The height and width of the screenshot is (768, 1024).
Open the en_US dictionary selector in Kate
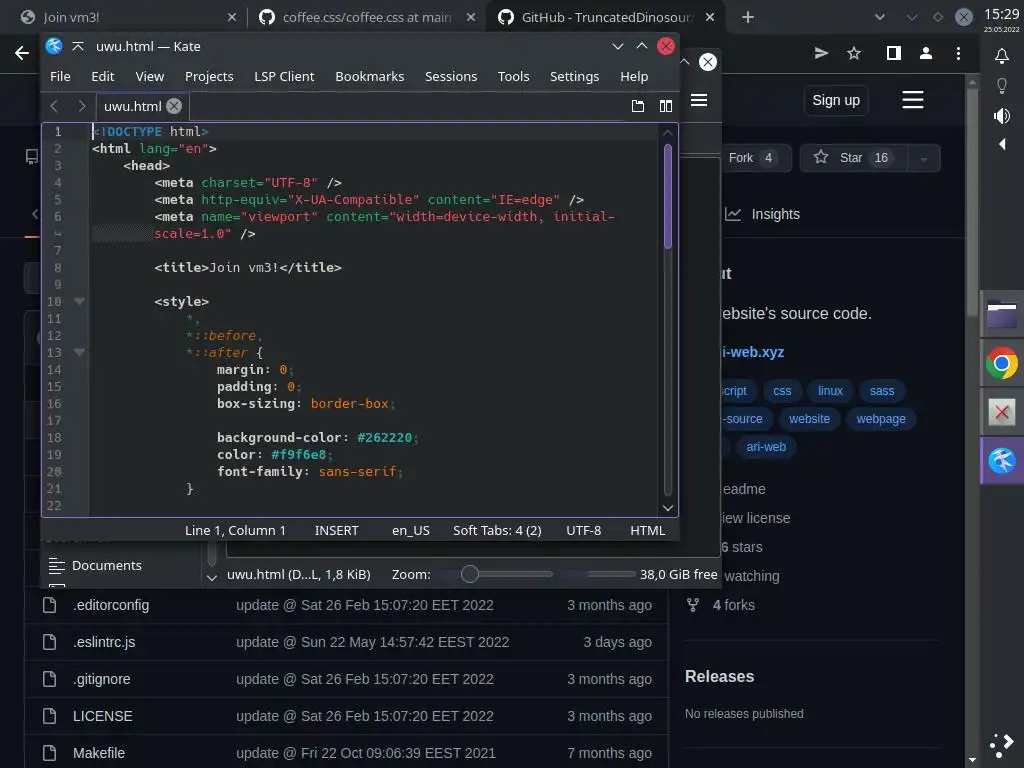411,530
